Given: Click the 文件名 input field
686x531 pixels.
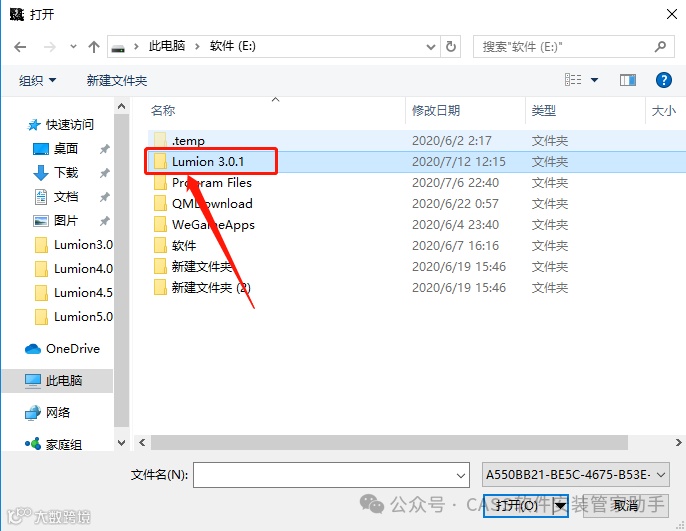Looking at the screenshot, I should click(x=331, y=475).
